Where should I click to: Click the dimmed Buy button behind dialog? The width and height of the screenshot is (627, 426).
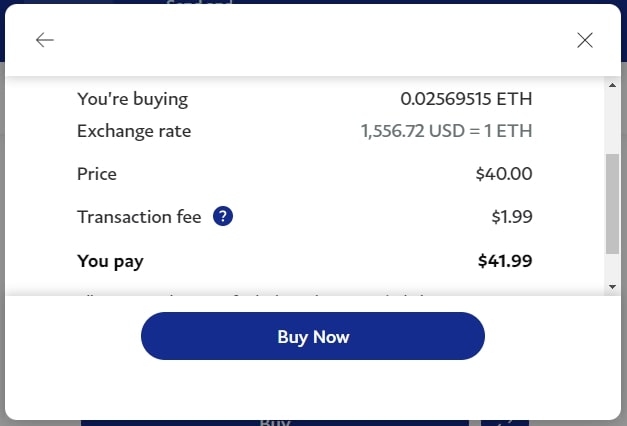(x=275, y=423)
